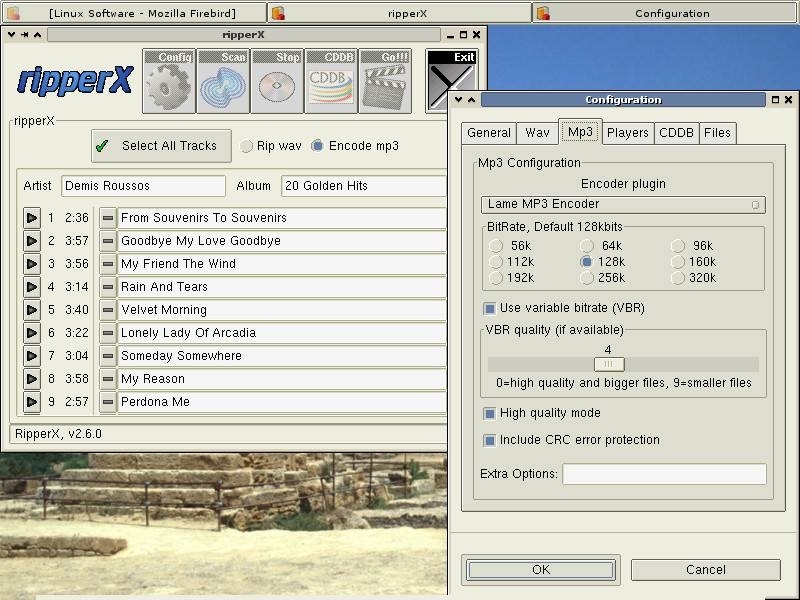The image size is (800, 600).
Task: Choose the 320k bitrate
Action: tap(693, 278)
